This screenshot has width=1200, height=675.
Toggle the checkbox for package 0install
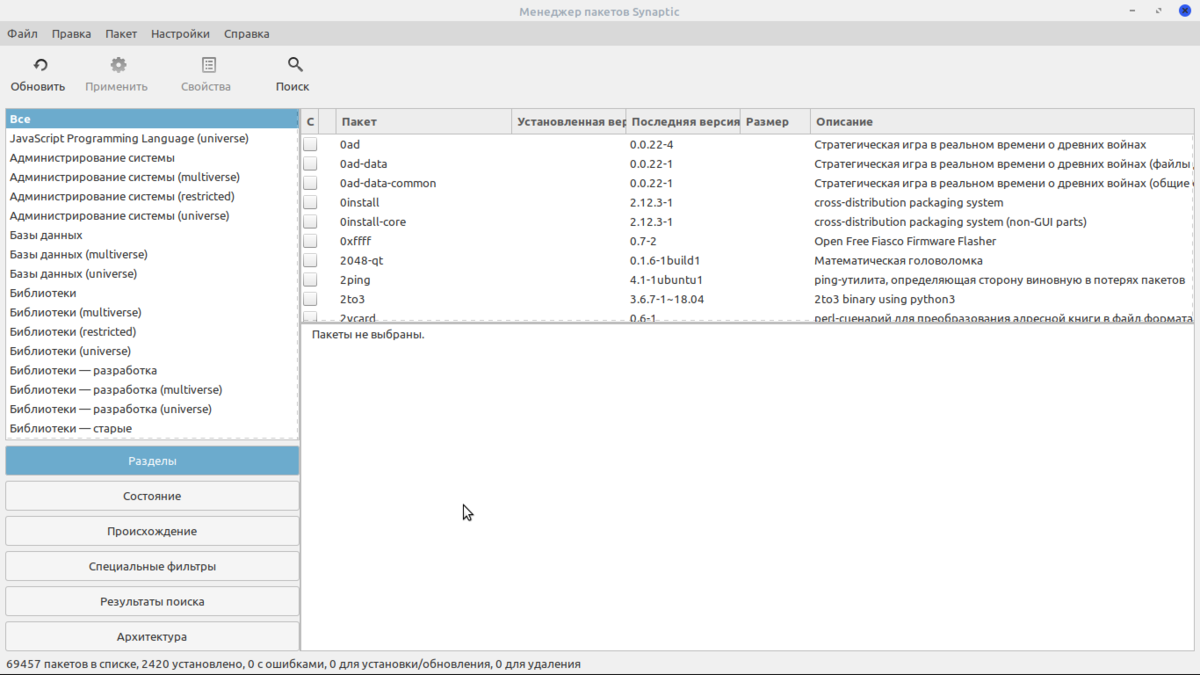[x=310, y=203]
